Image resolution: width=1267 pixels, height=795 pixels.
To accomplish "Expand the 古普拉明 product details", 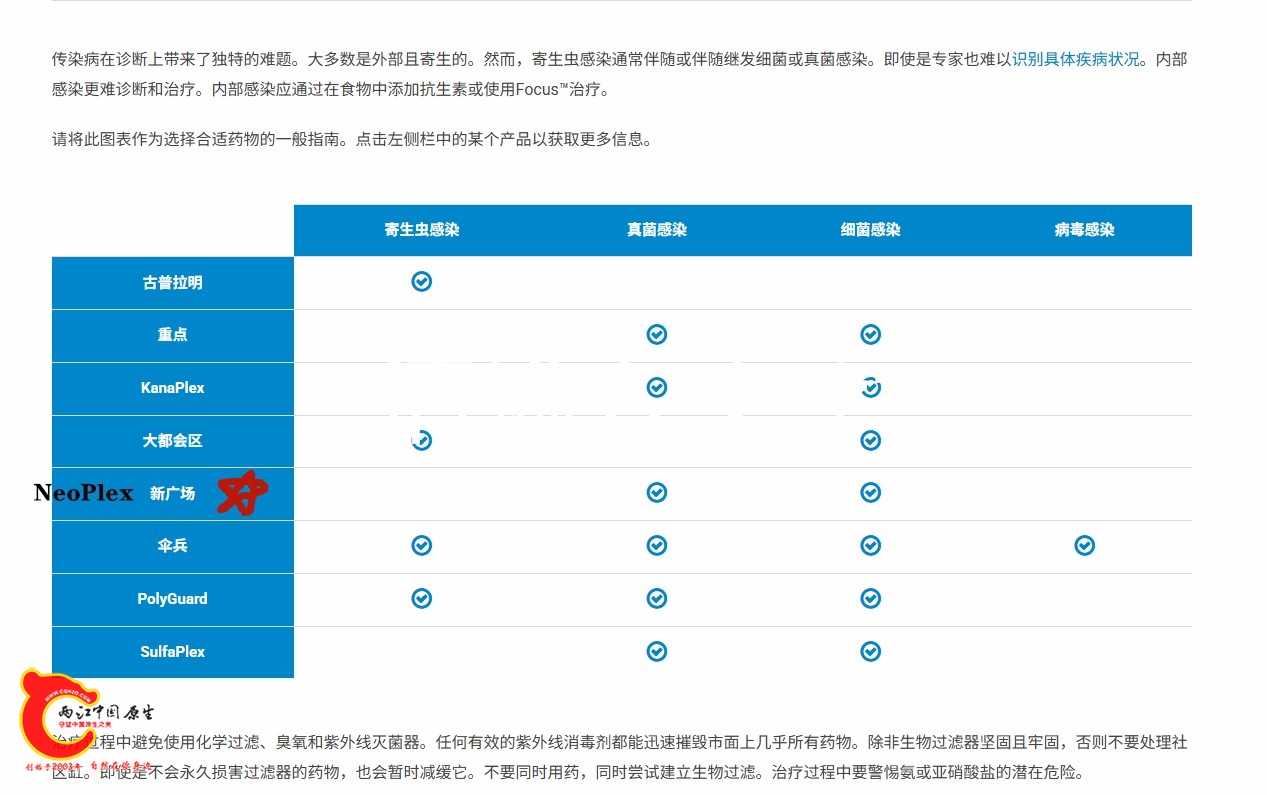I will [x=172, y=282].
